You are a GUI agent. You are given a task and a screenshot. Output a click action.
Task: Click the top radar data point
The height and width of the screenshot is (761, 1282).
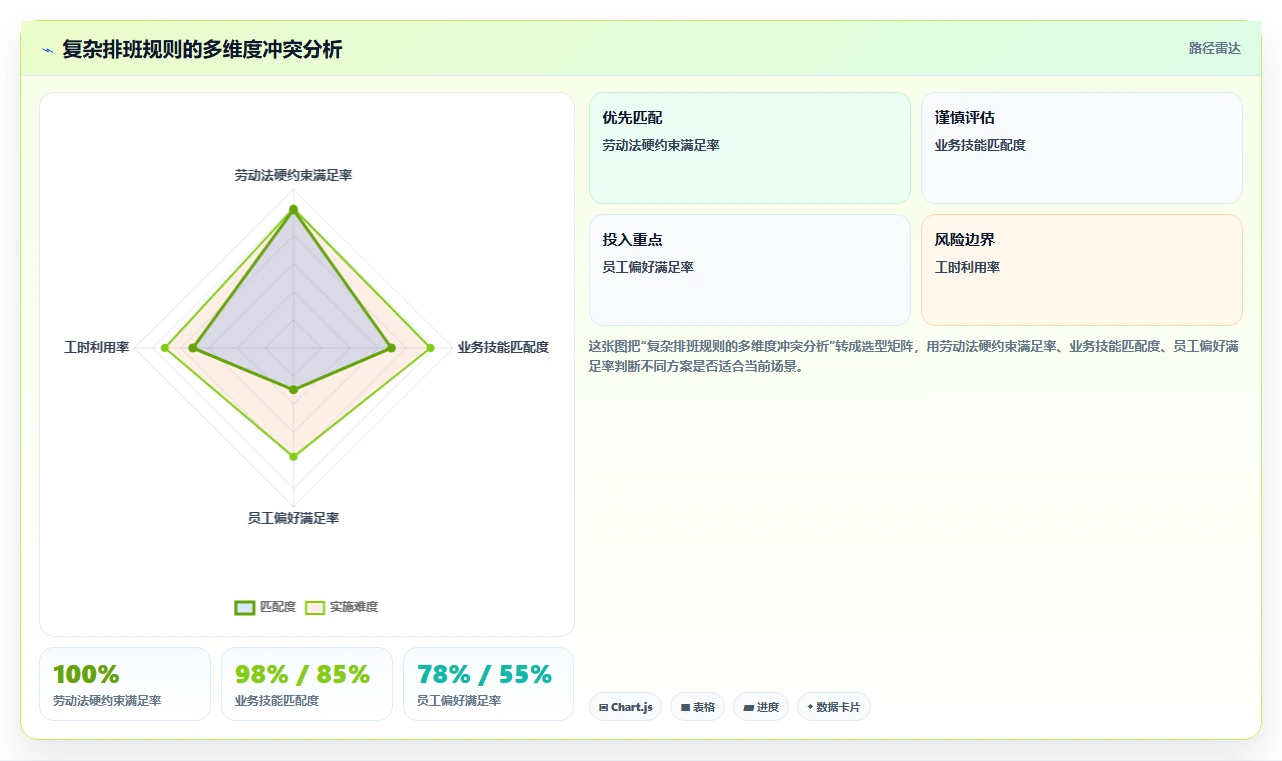(x=293, y=209)
